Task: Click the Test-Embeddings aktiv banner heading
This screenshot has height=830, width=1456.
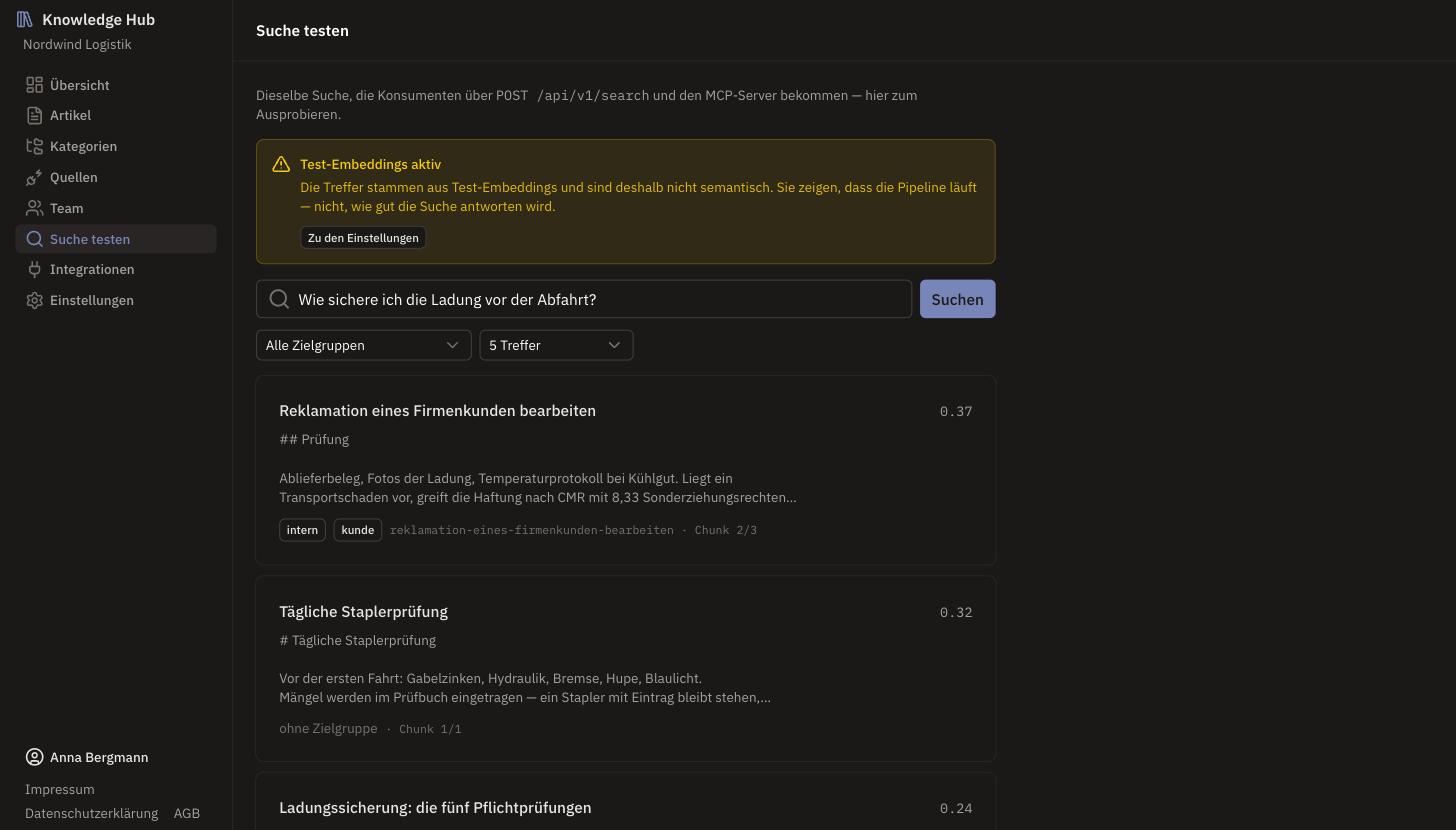Action: point(370,164)
